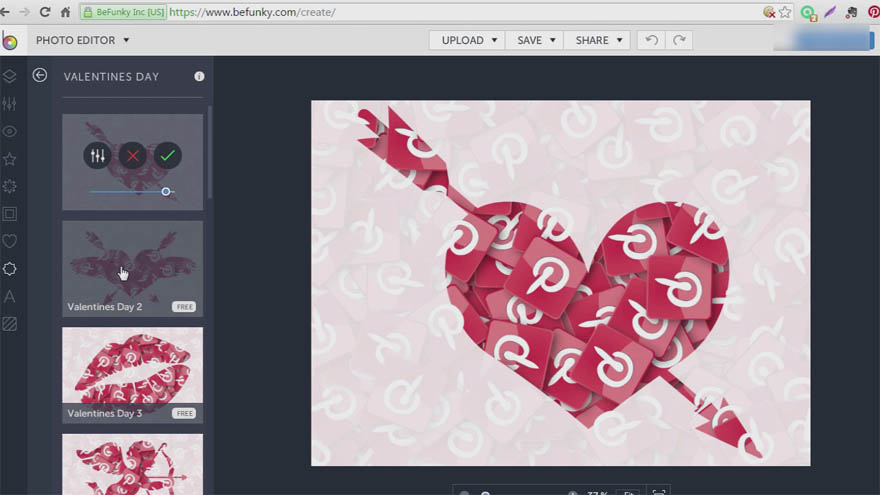This screenshot has width=880, height=495.
Task: Select the cupid overlay thumbnail
Action: click(x=132, y=465)
